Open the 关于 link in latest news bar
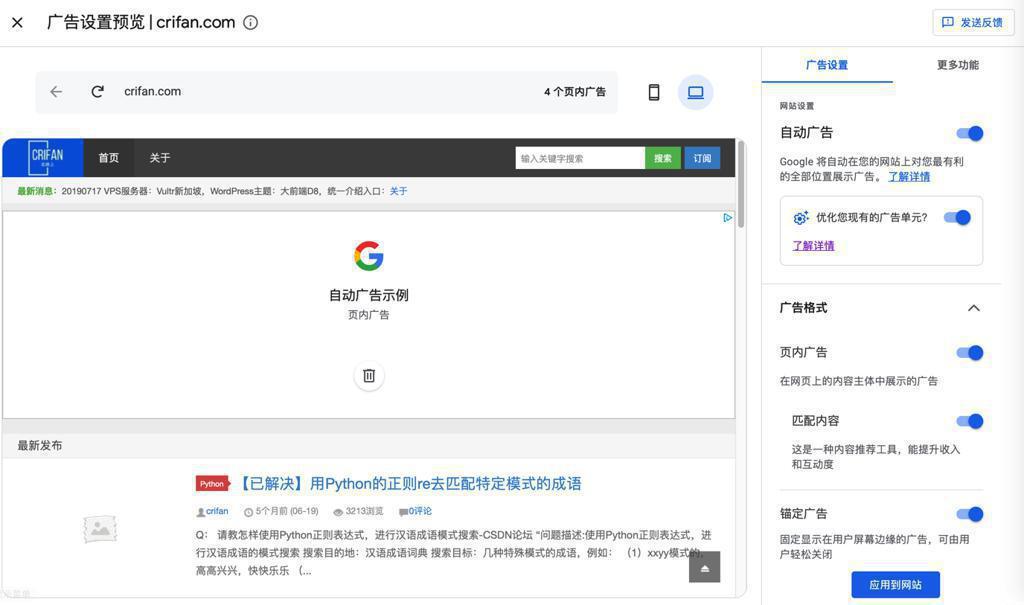Viewport: 1024px width, 605px height. (x=398, y=191)
